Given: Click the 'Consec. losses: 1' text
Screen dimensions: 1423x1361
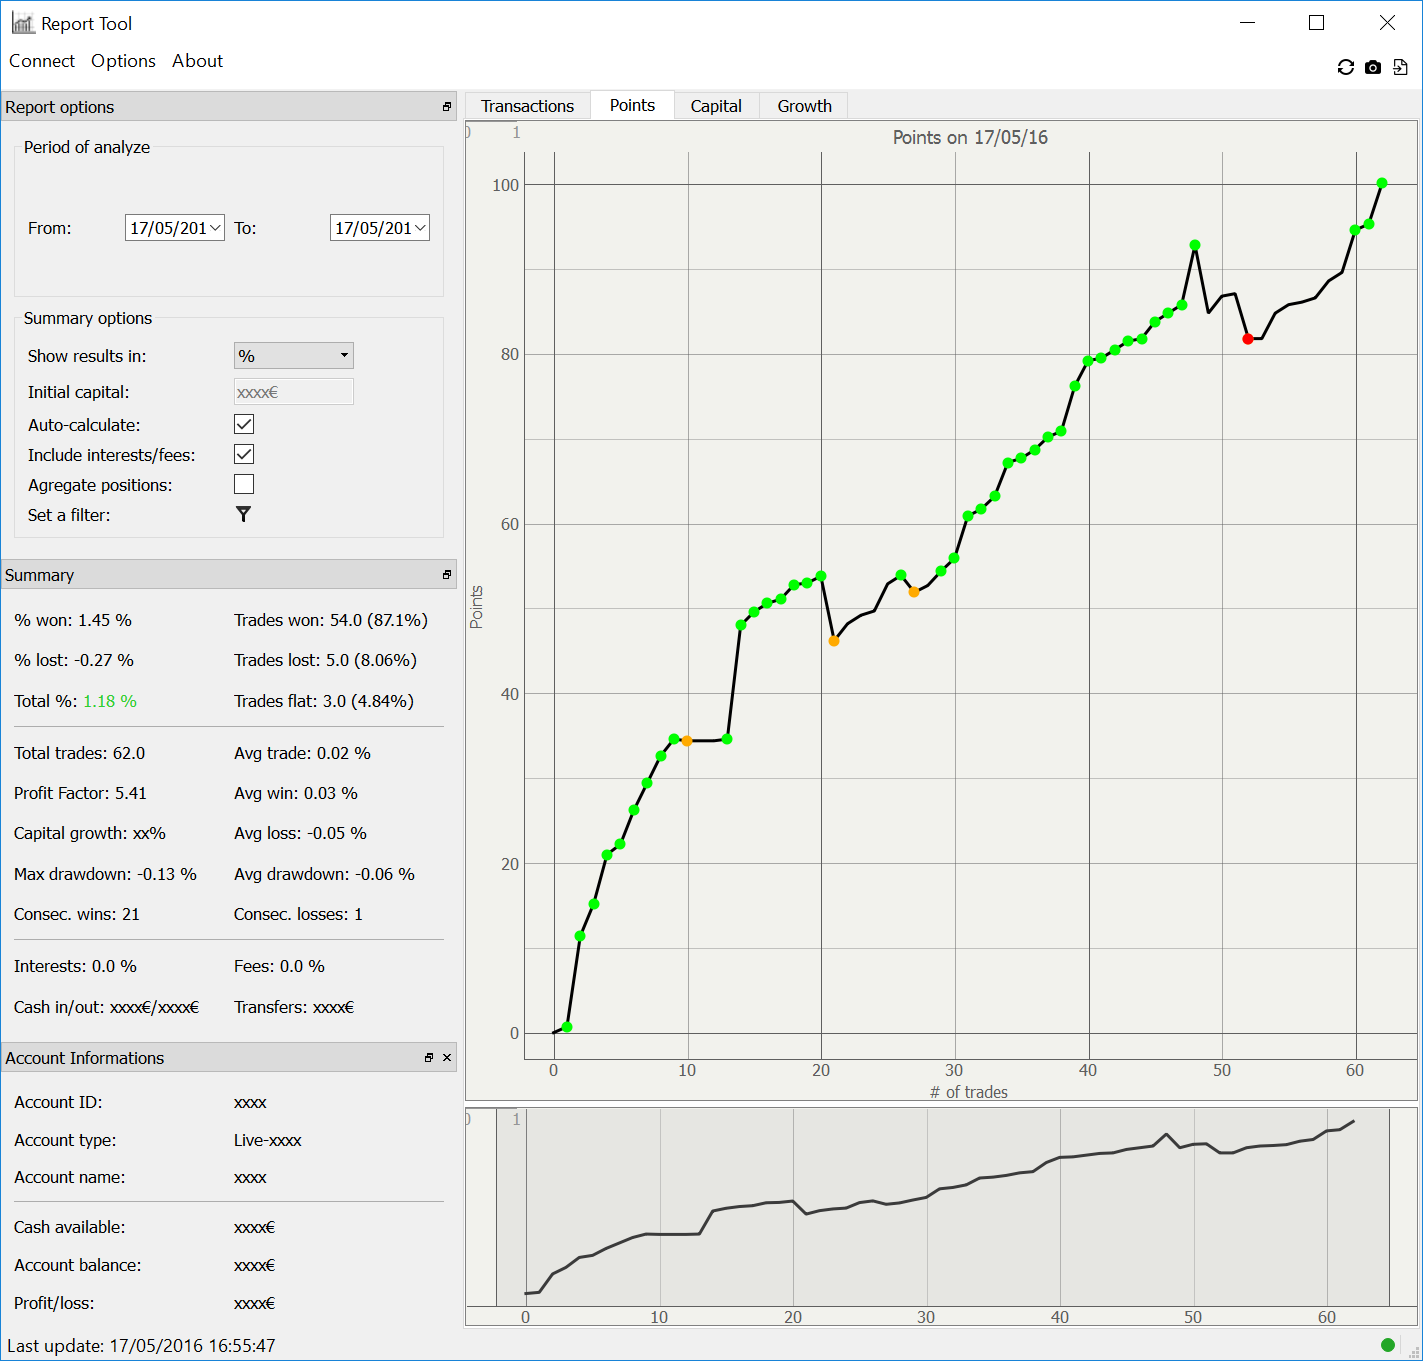Looking at the screenshot, I should click(x=298, y=914).
